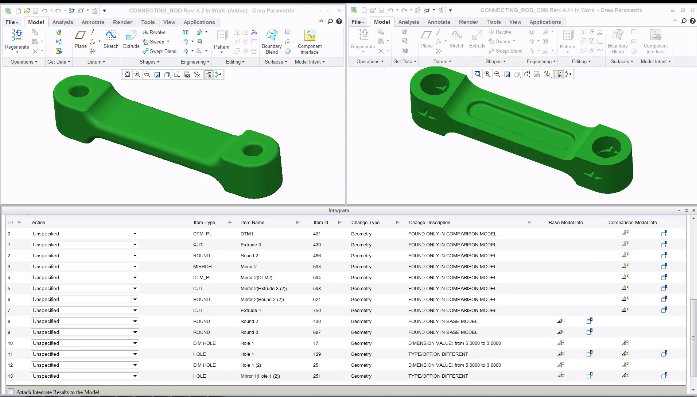The width and height of the screenshot is (697, 397).
Task: Open the Sketch tool in left window
Action: click(x=111, y=39)
